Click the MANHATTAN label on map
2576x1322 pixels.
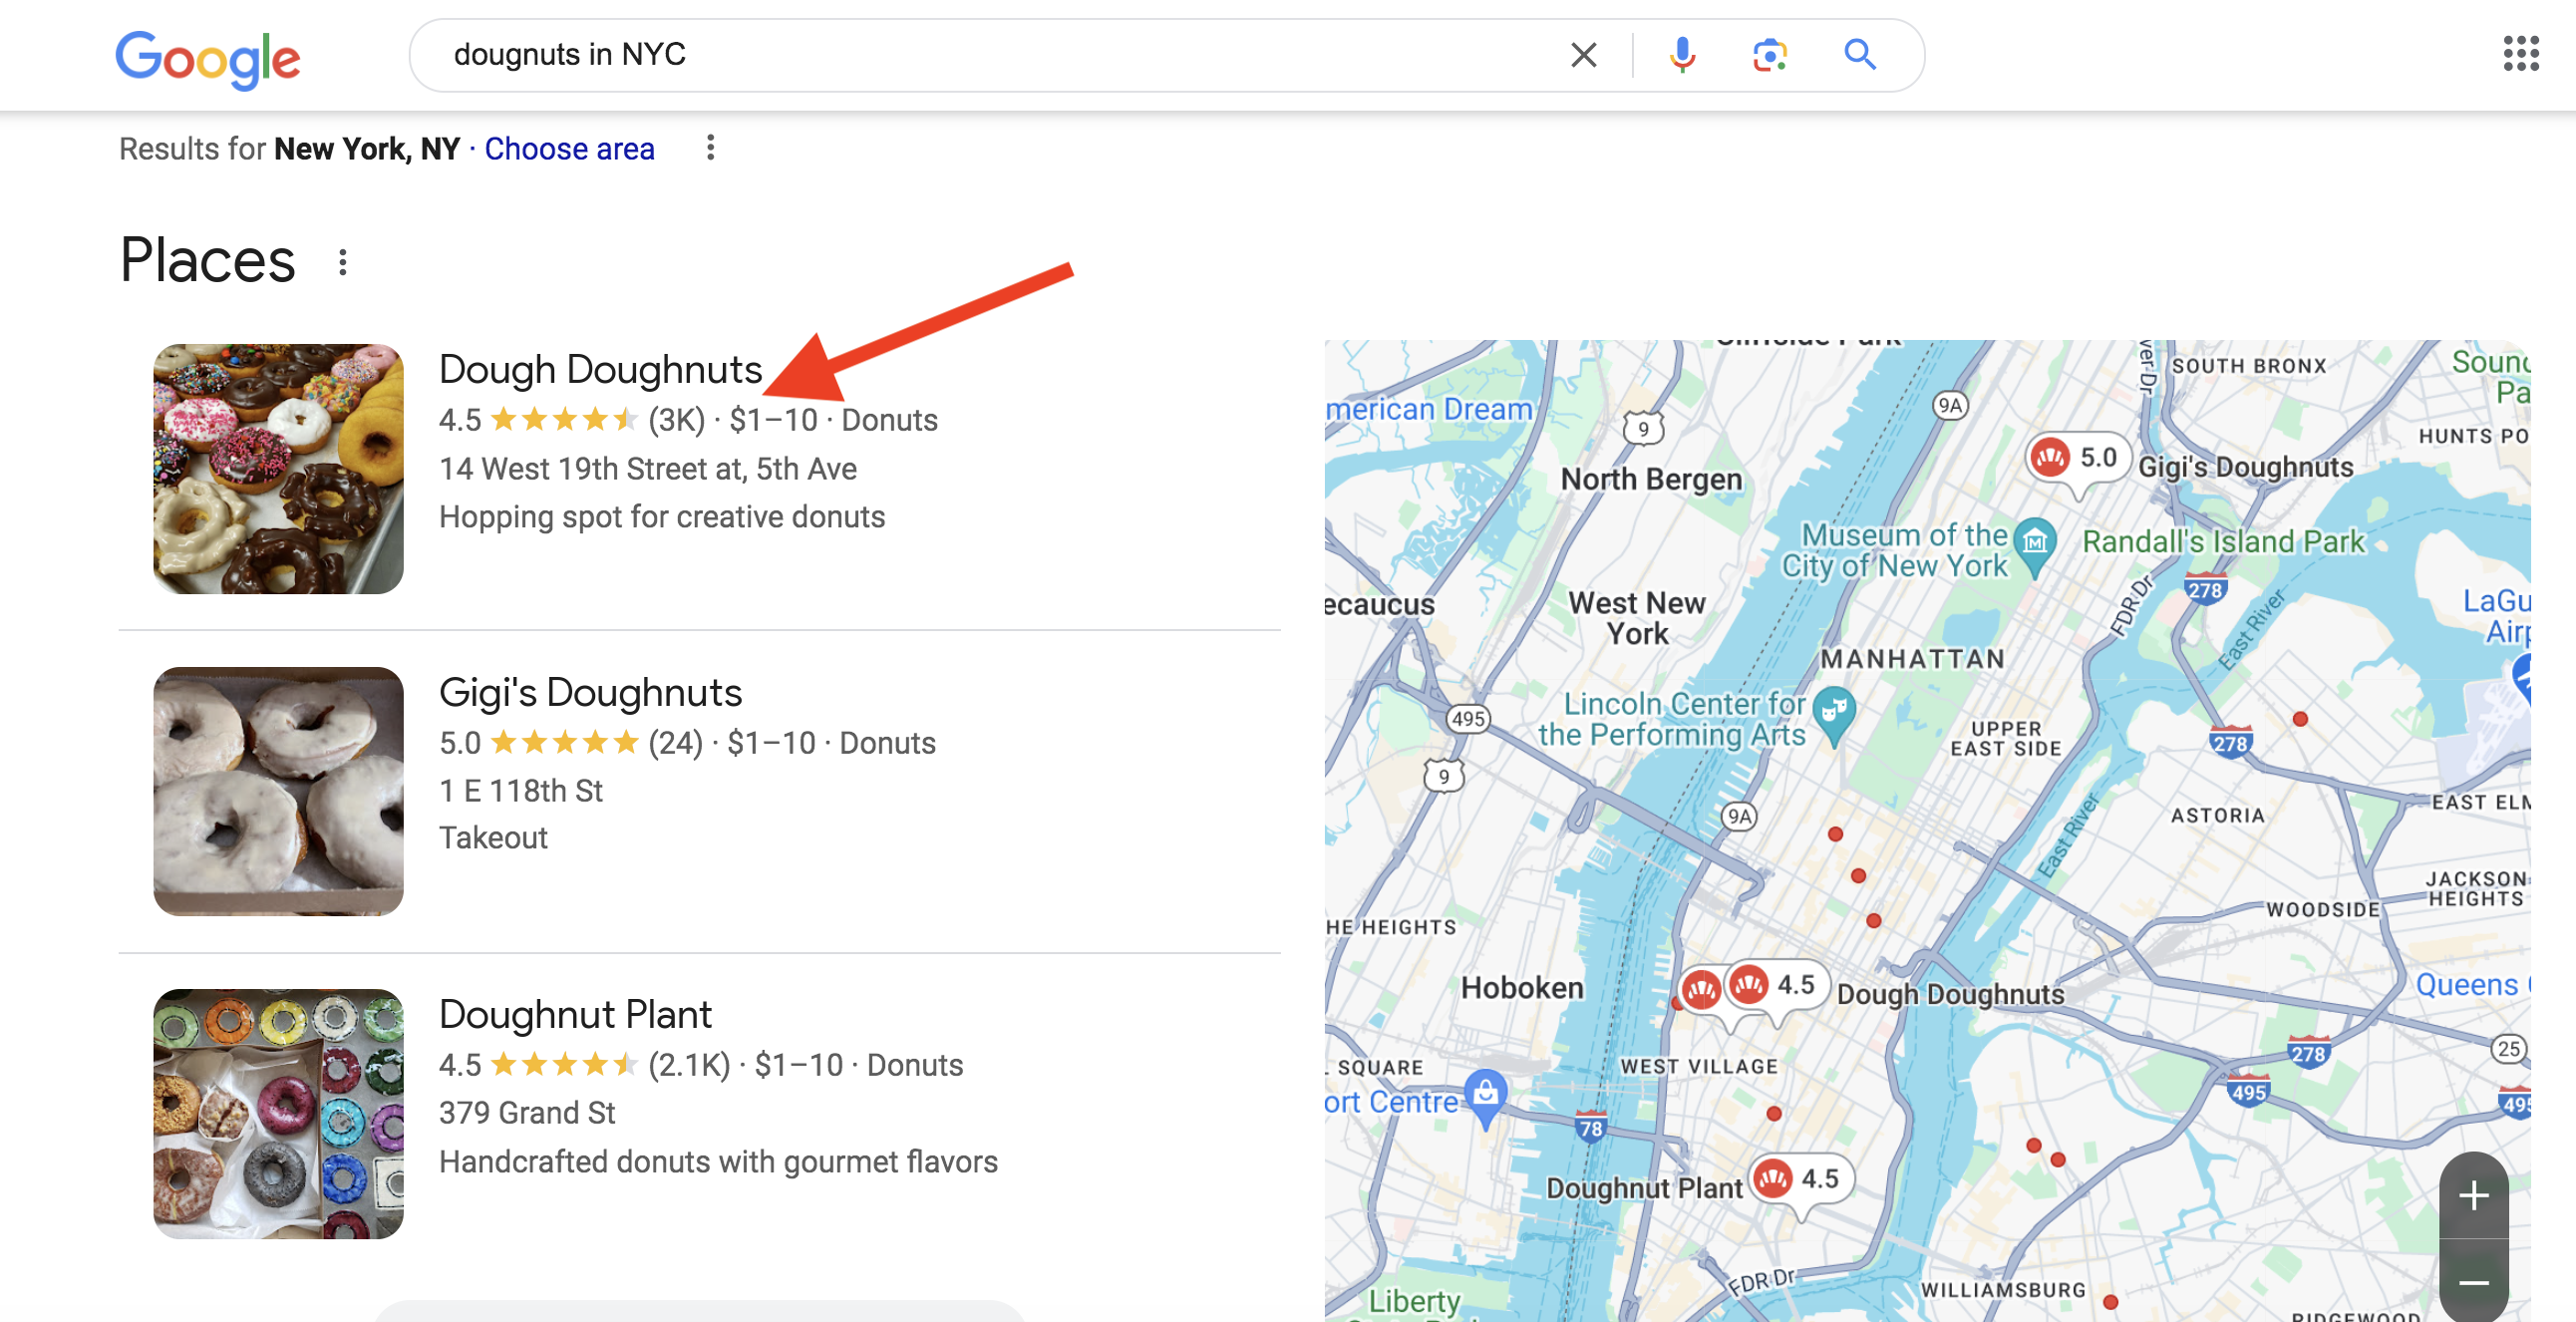point(1912,658)
